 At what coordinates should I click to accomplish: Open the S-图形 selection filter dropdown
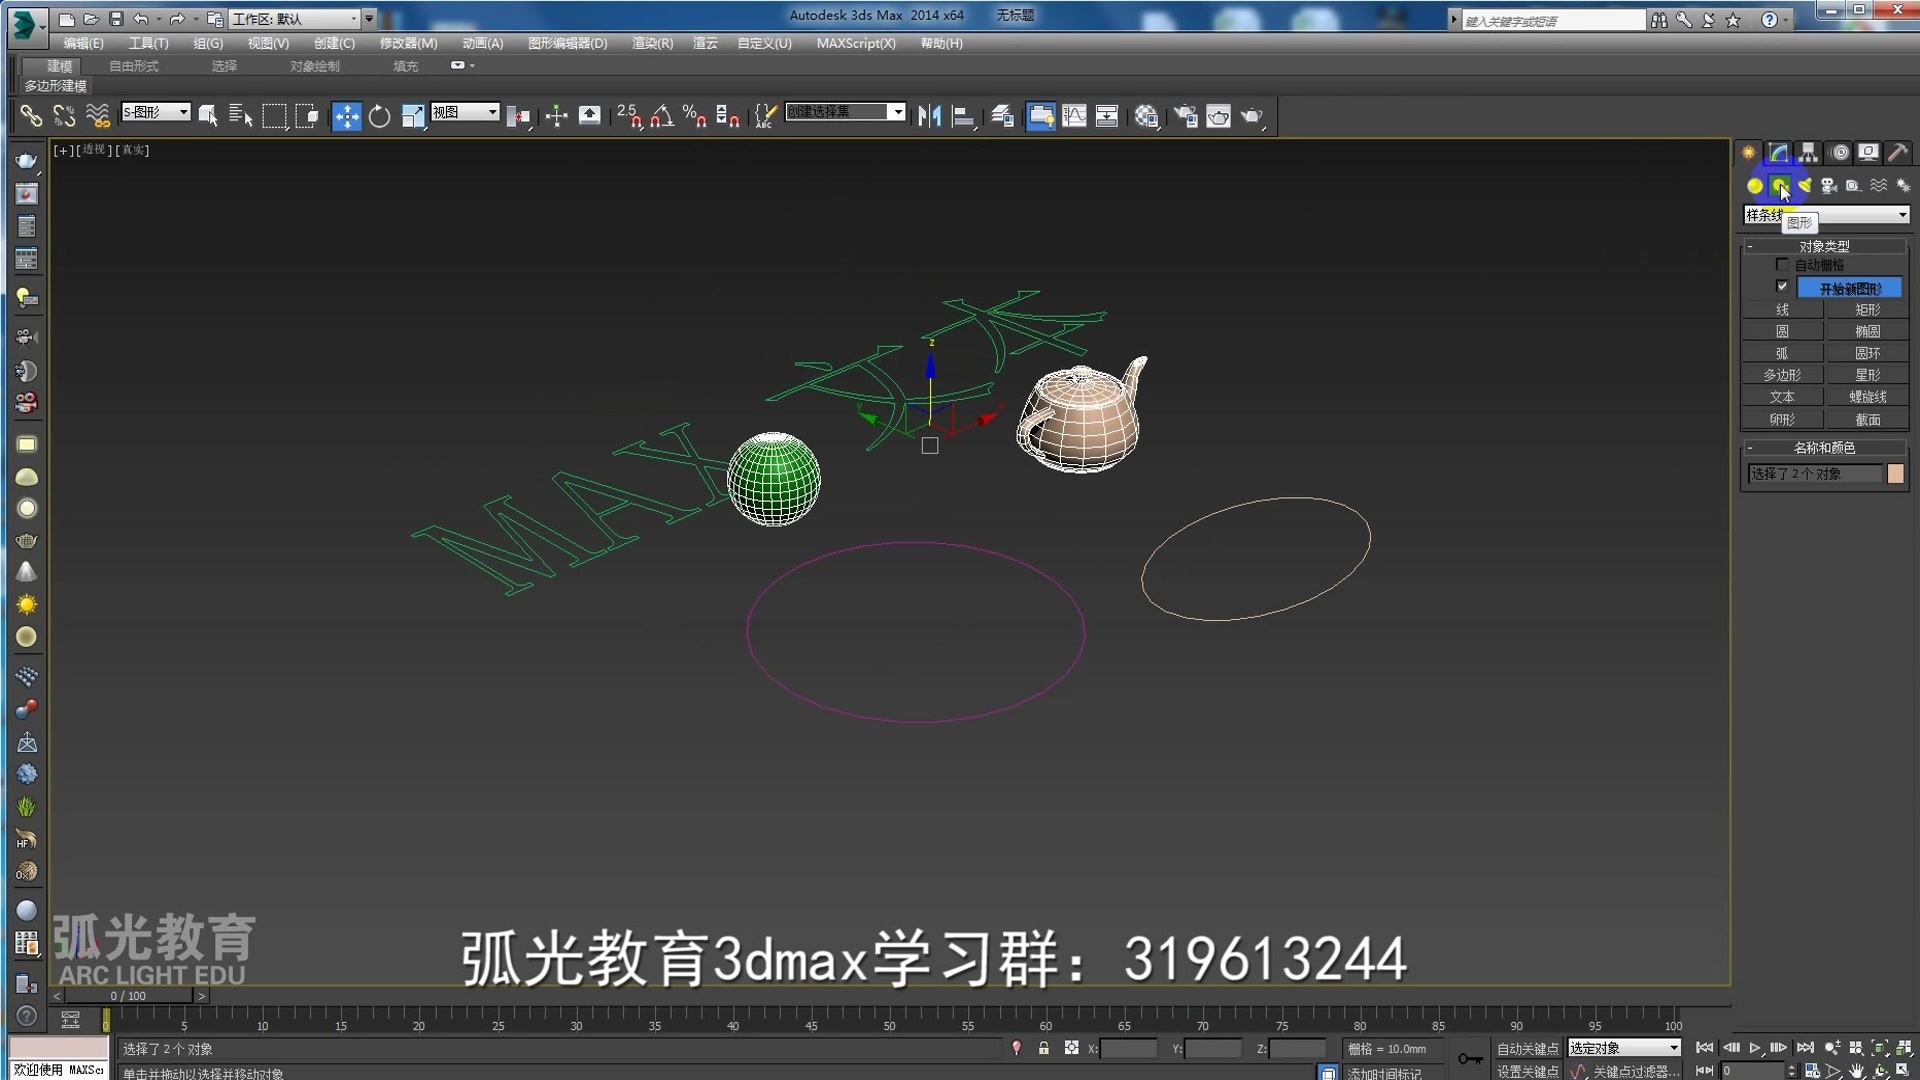(x=183, y=112)
